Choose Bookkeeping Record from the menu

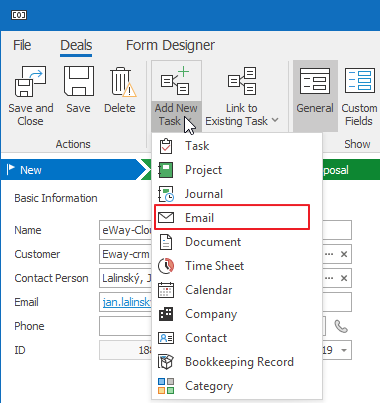[237, 362]
